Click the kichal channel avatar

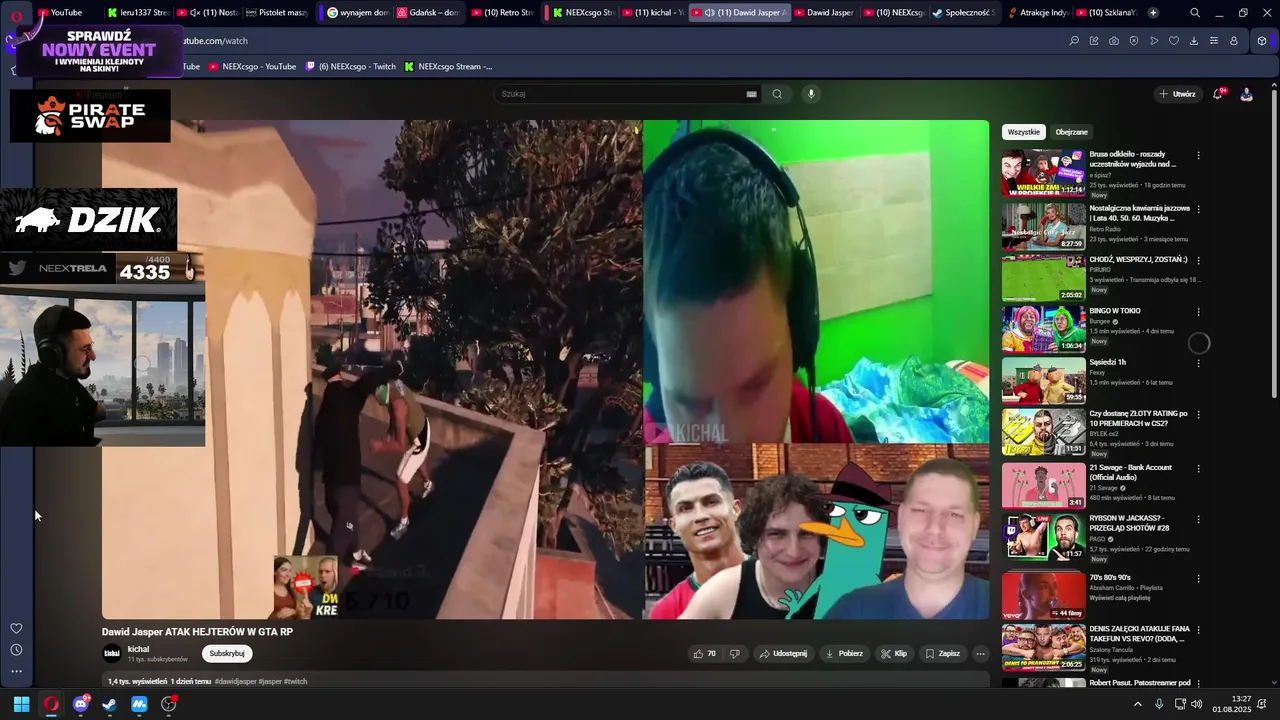(x=112, y=654)
